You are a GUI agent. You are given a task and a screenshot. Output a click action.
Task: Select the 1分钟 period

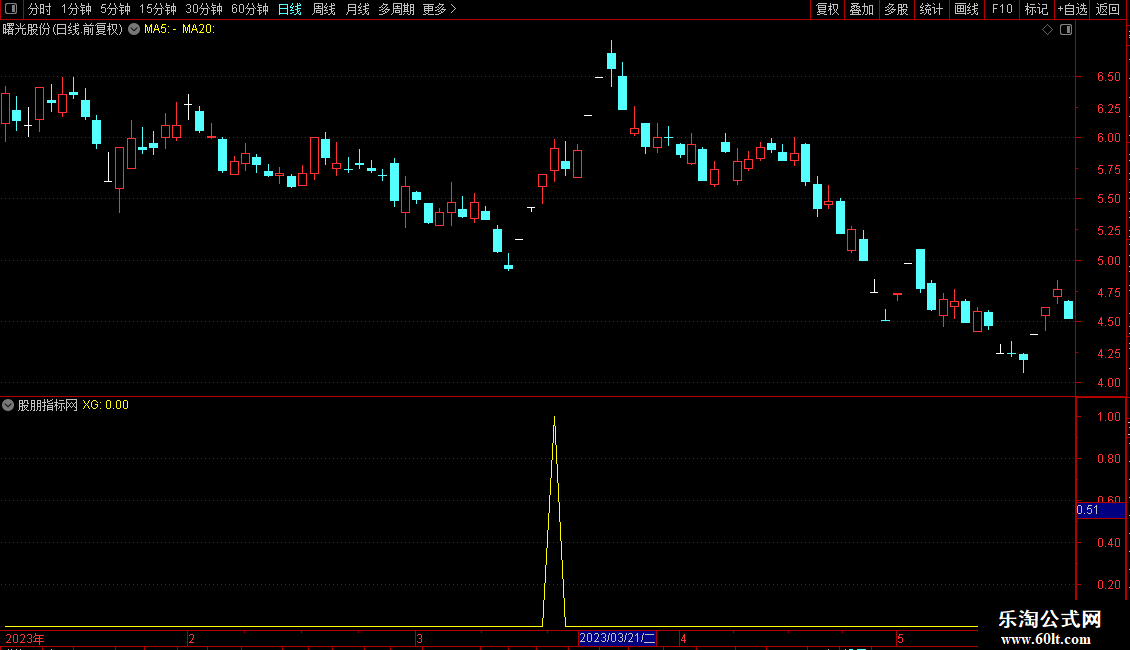coord(76,9)
